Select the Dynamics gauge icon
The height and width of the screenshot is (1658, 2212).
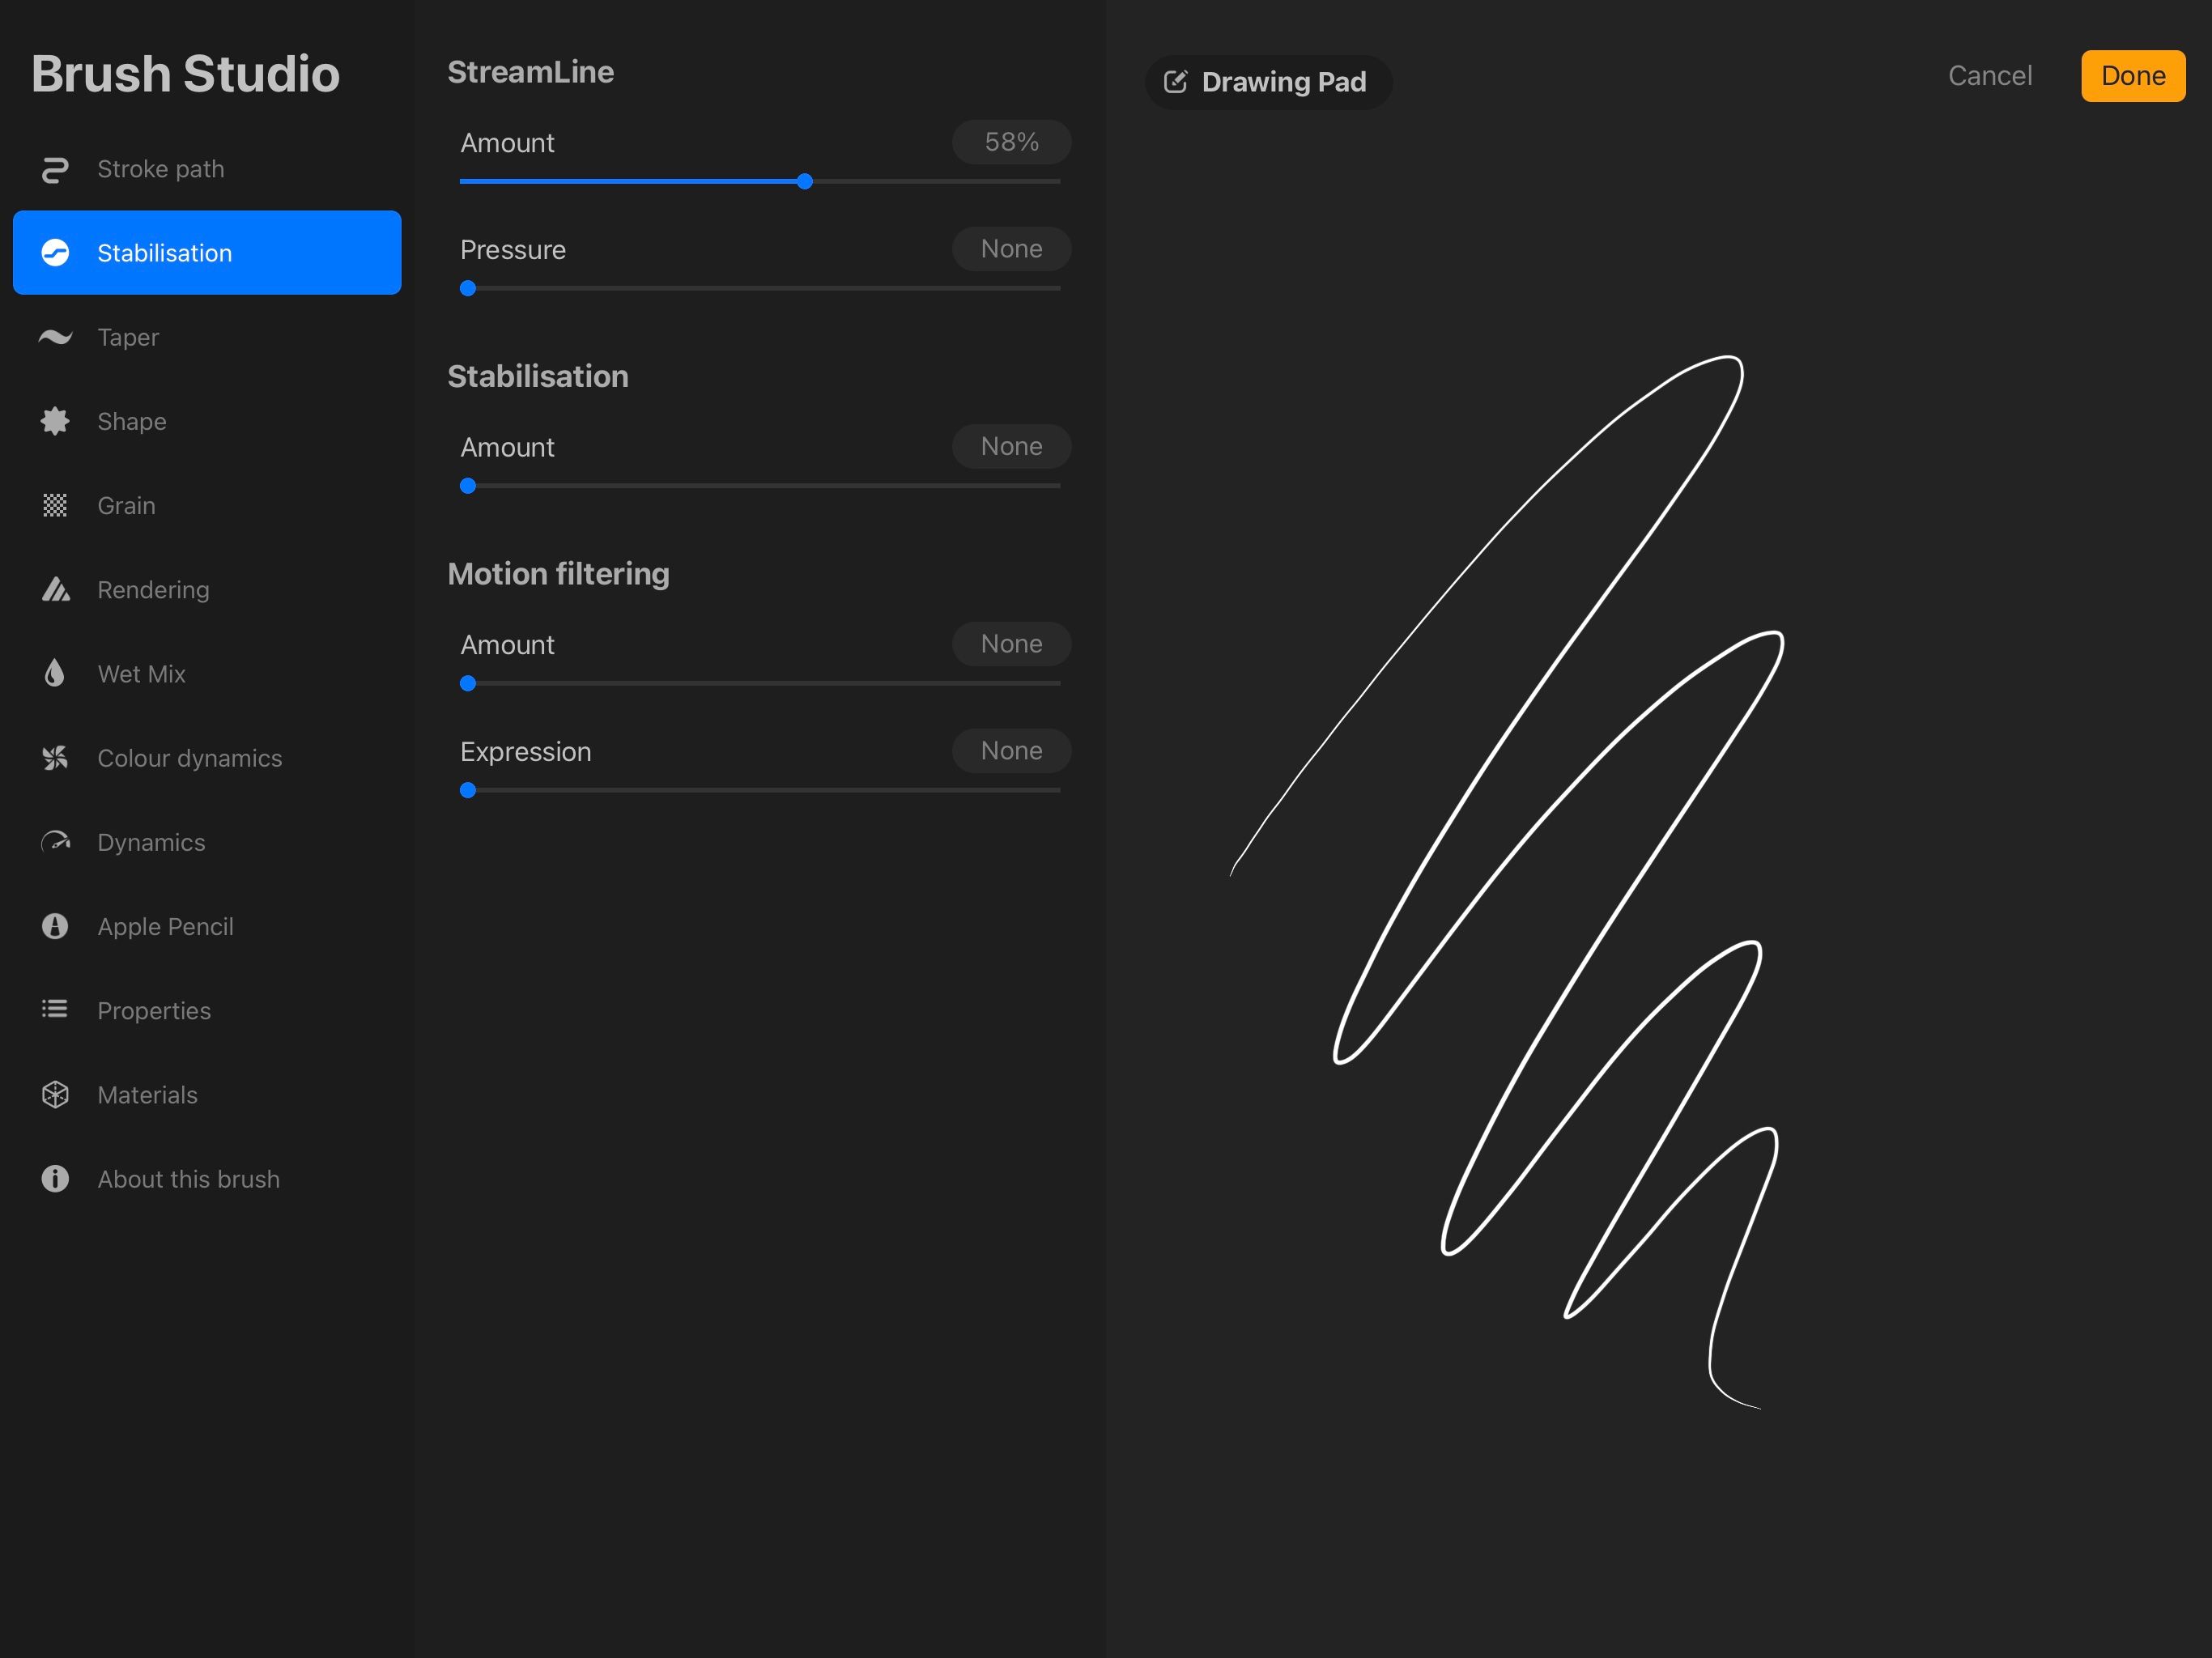[55, 842]
